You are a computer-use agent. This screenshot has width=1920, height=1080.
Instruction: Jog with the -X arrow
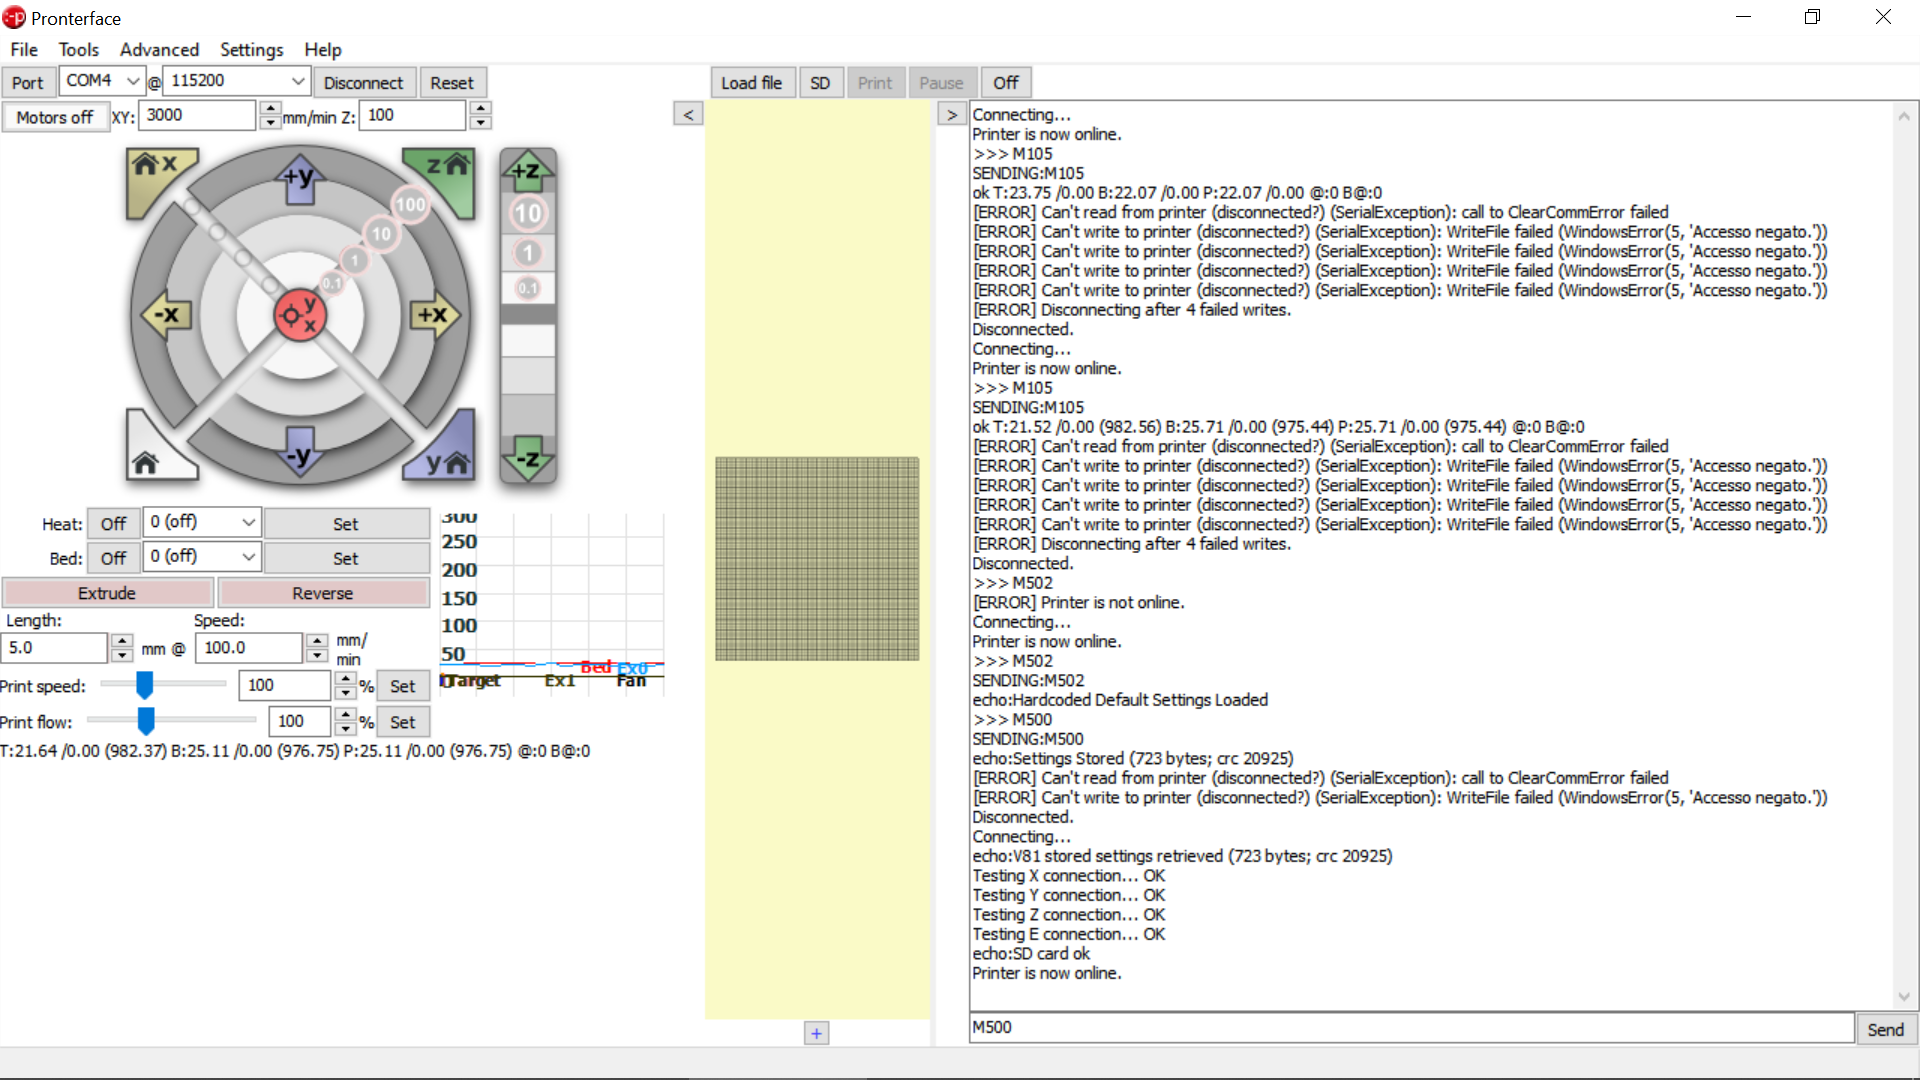click(x=166, y=315)
